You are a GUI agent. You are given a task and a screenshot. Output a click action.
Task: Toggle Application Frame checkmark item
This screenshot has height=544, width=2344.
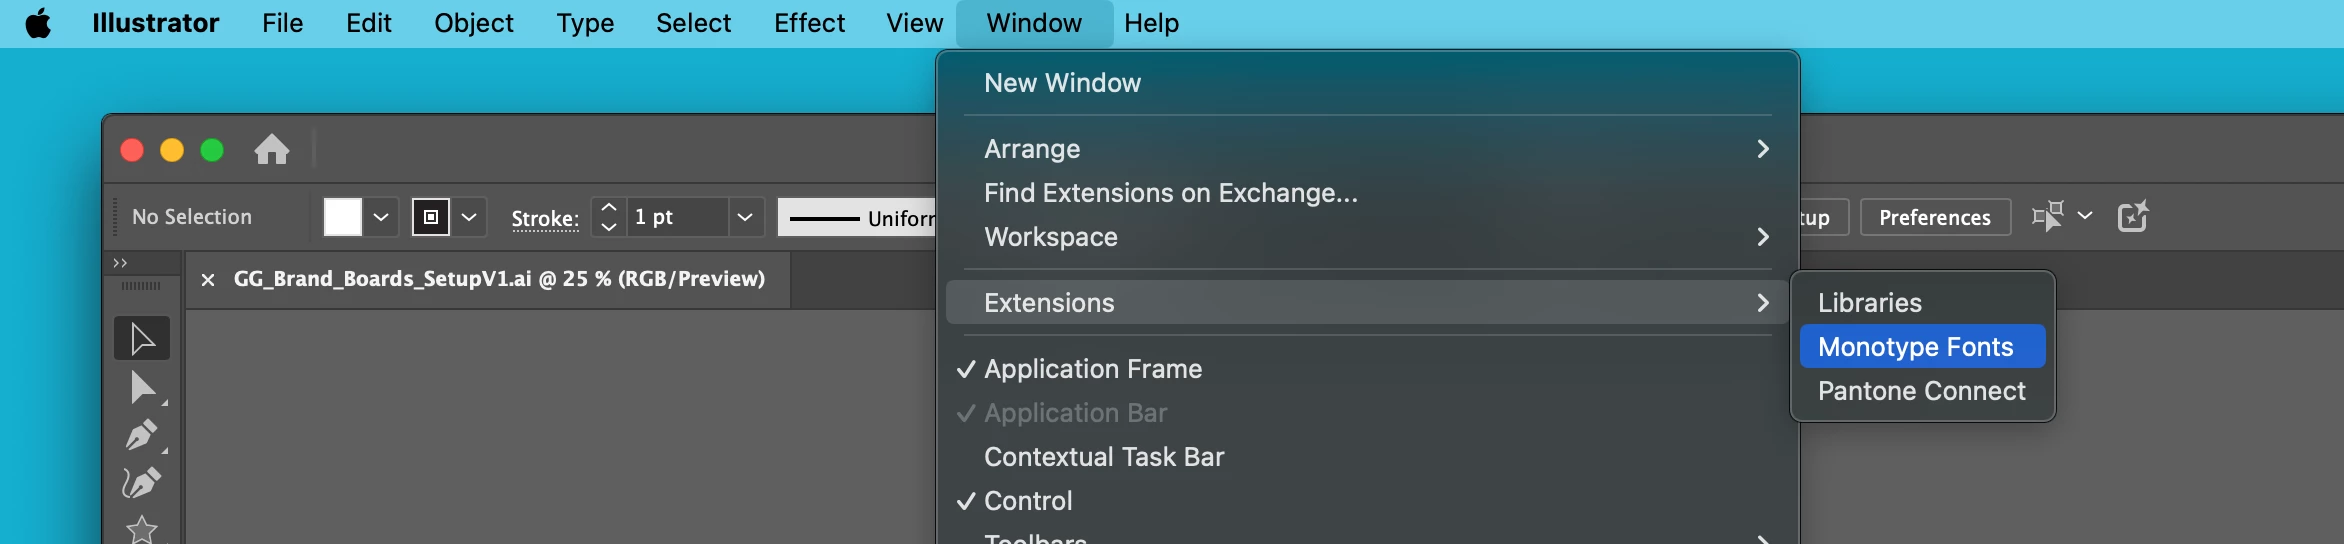[x=1367, y=369]
